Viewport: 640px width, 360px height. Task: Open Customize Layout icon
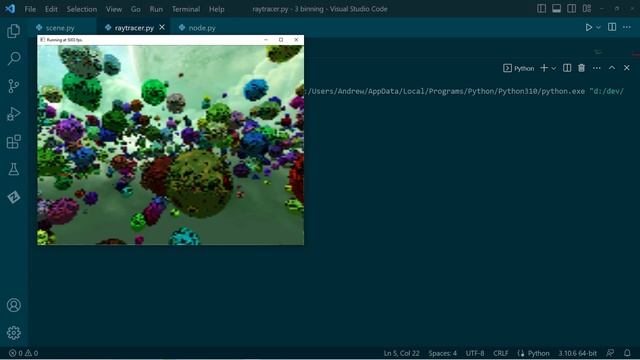coord(587,9)
